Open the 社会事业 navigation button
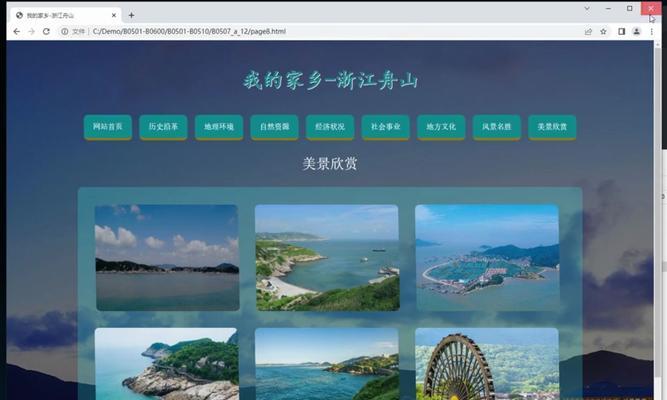667x400 pixels. (385, 127)
